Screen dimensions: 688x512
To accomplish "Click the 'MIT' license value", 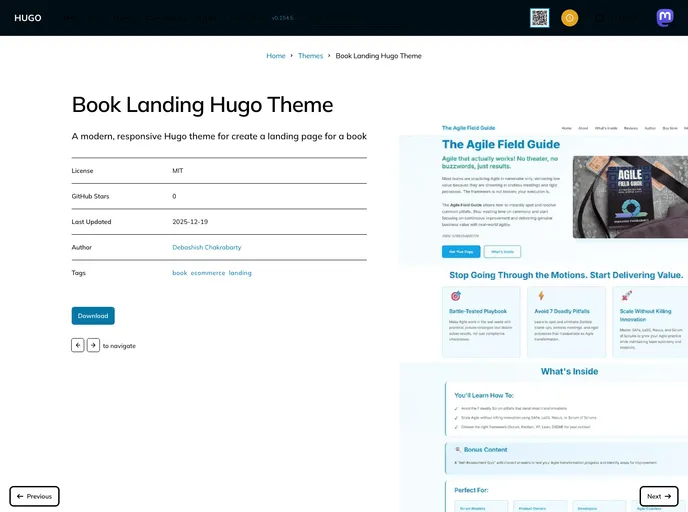I will click(x=178, y=171).
